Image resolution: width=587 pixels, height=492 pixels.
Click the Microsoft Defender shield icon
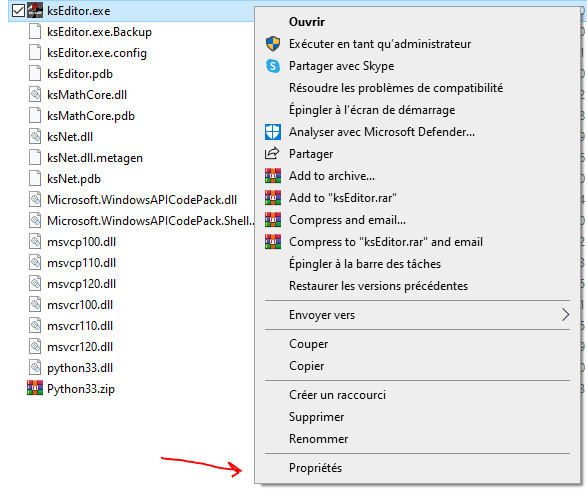coord(273,132)
